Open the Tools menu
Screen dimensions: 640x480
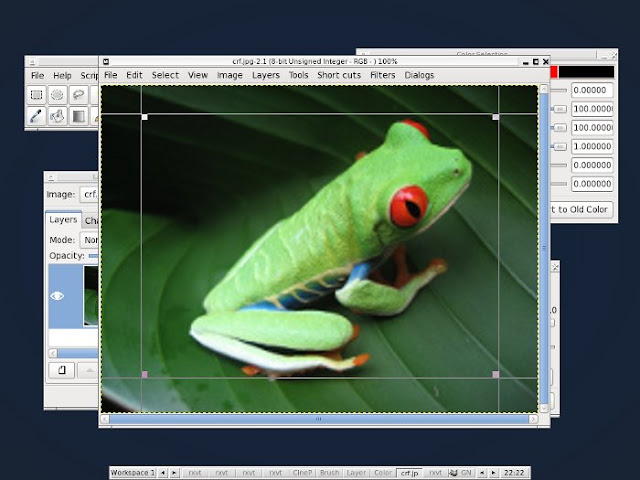click(299, 75)
